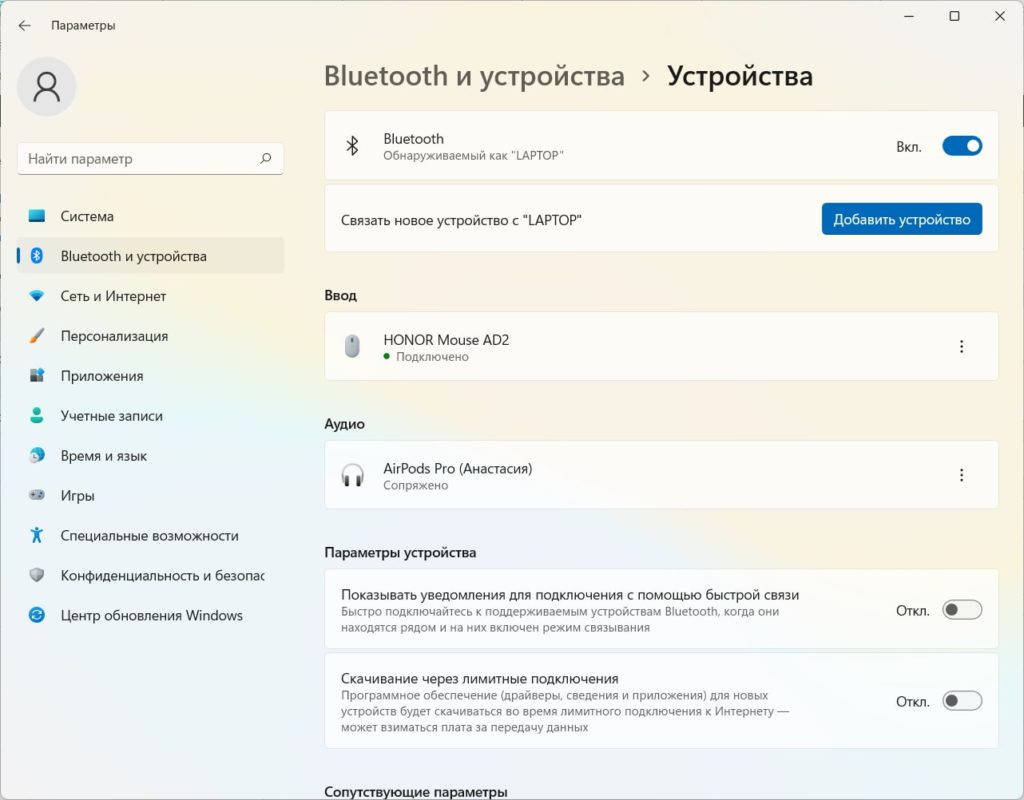Viewport: 1024px width, 800px height.
Task: Click the Центр обновления Windows icon
Action: tap(37, 615)
